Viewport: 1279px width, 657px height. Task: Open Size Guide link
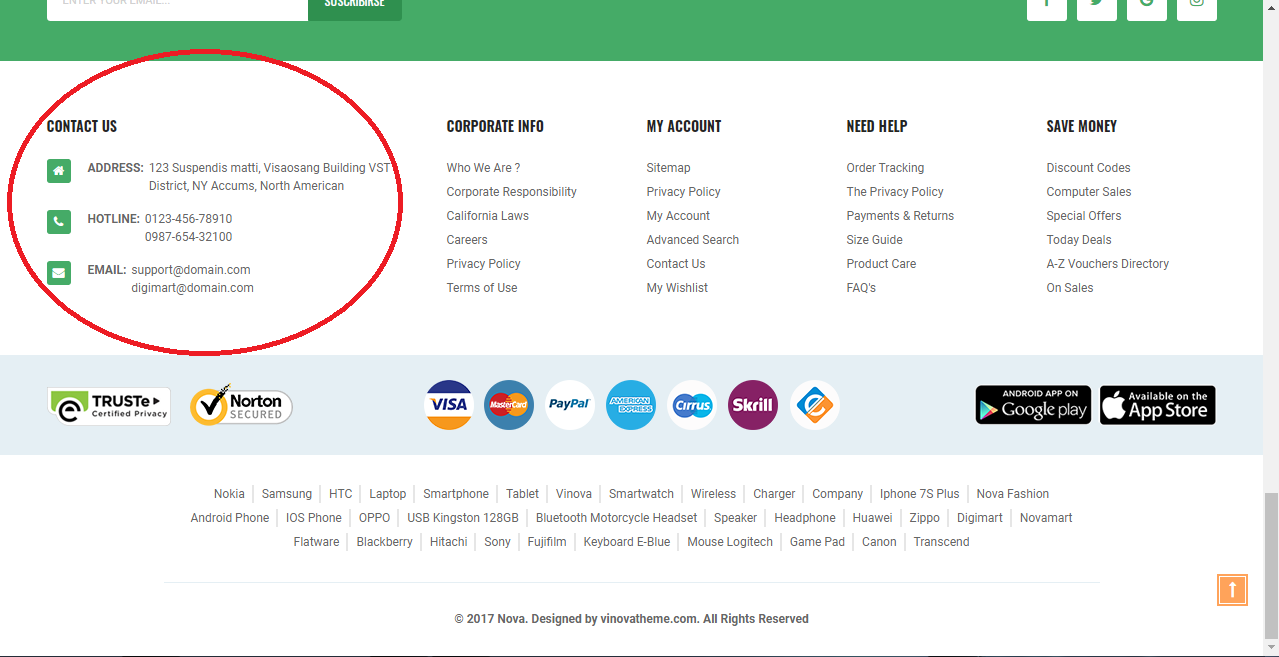point(874,240)
